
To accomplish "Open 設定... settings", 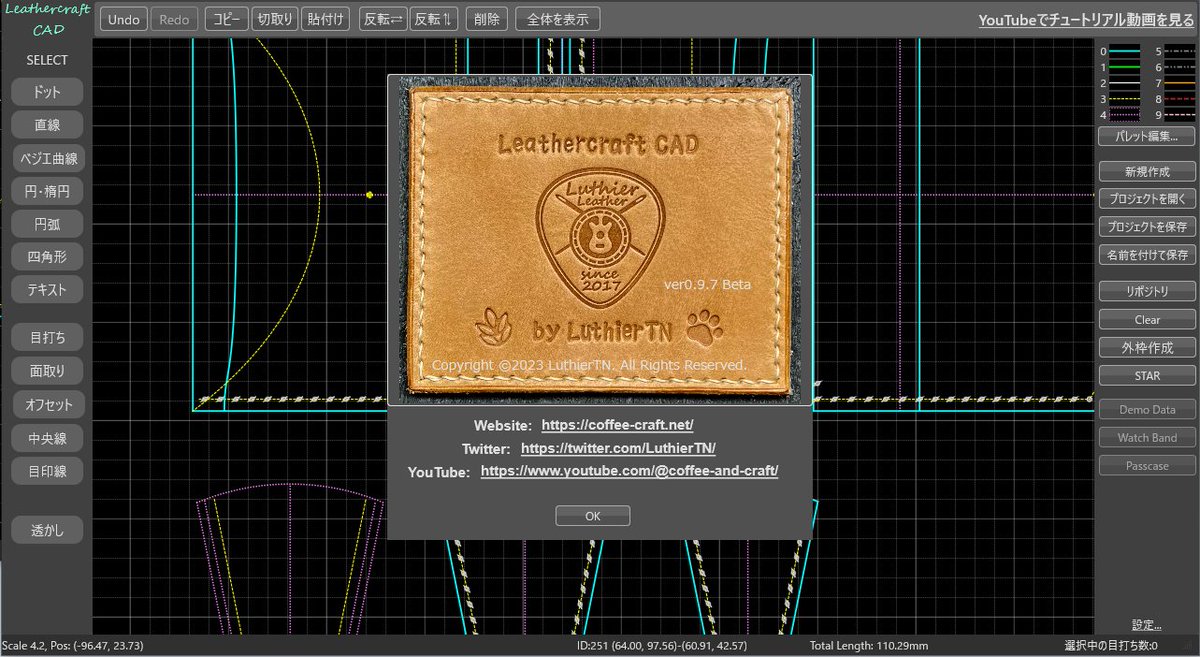I will (x=1146, y=626).
